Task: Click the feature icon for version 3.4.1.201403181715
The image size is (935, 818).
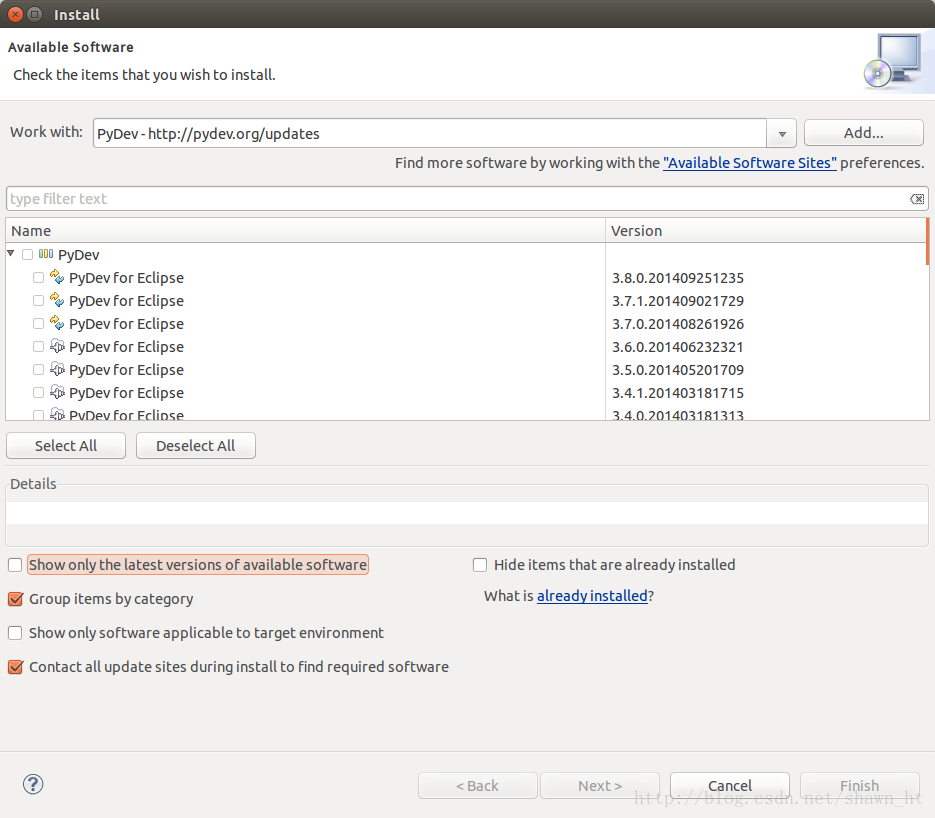Action: [57, 392]
